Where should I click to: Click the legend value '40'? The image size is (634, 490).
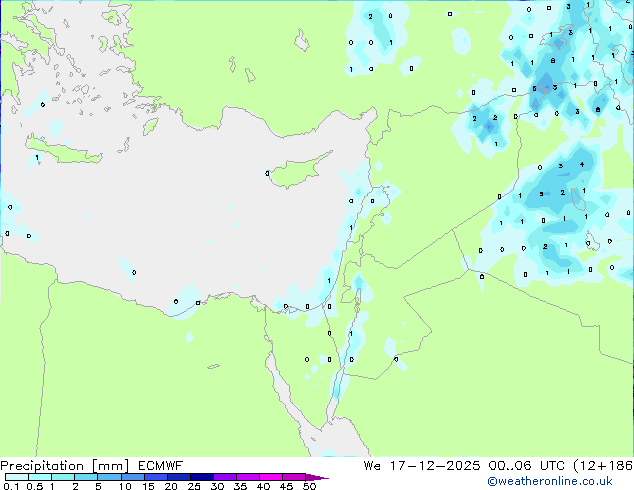click(x=264, y=486)
